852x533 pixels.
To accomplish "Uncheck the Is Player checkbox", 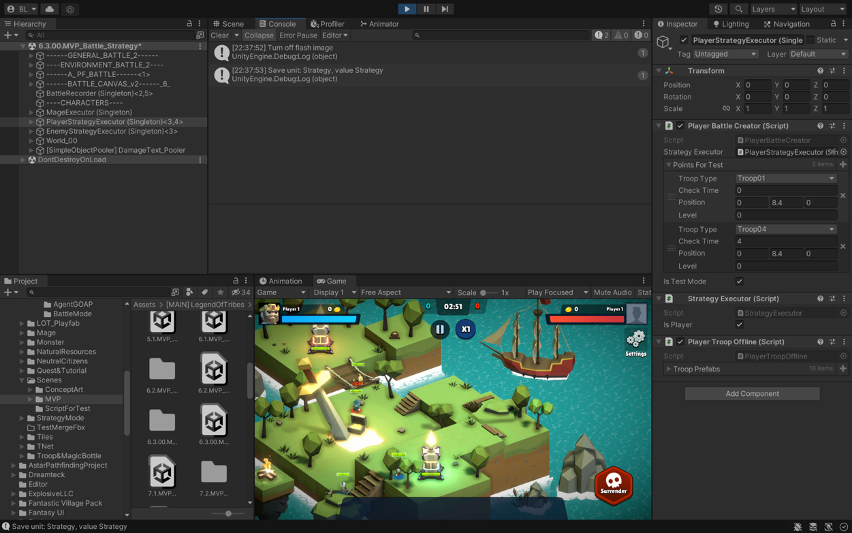I will pos(739,325).
